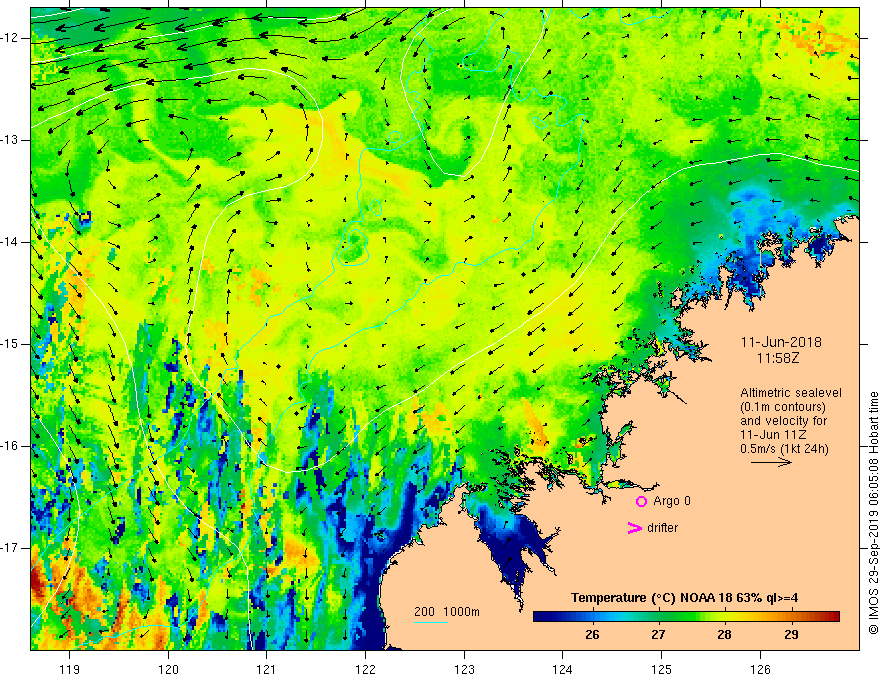880x680 pixels.
Task: Pick the dark blue end of temperature colorbar
Action: coord(539,616)
